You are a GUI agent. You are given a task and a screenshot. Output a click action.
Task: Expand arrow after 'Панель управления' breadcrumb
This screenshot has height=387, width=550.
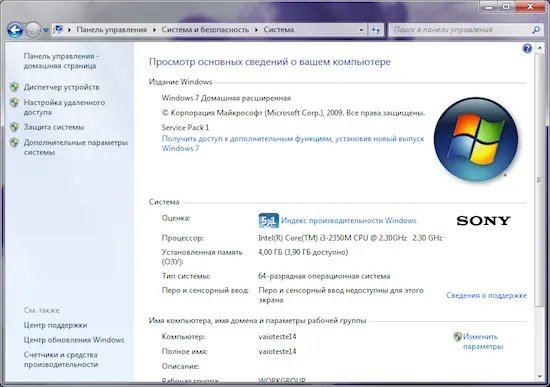pos(154,30)
